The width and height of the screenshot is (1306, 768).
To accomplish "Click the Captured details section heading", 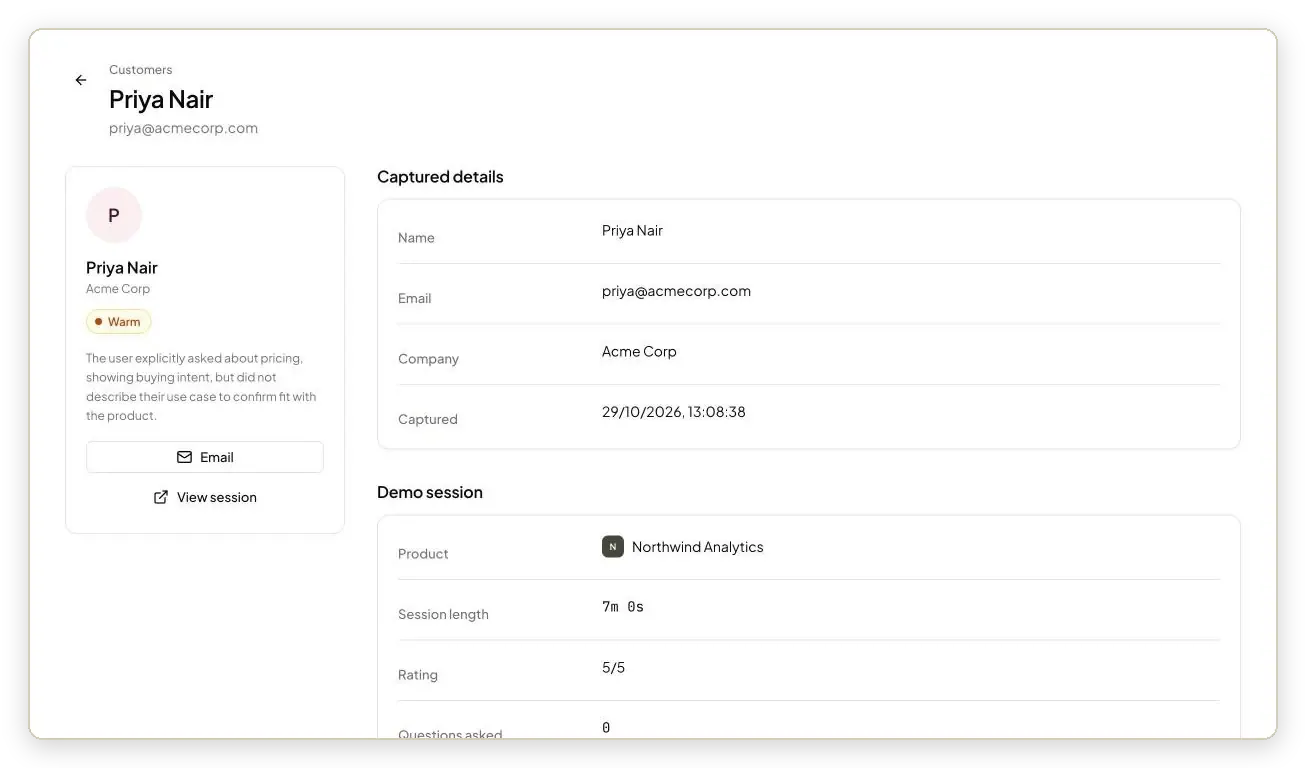I will click(x=440, y=177).
